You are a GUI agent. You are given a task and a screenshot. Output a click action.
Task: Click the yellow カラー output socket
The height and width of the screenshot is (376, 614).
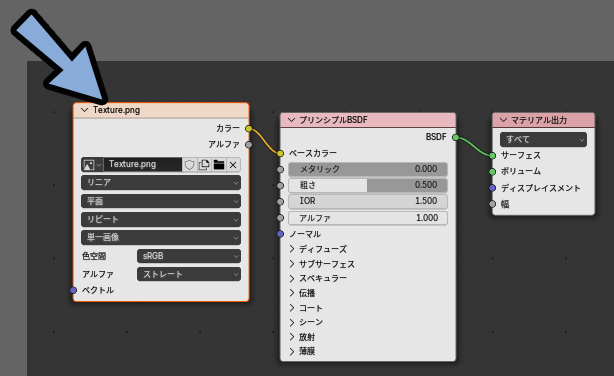tap(249, 128)
